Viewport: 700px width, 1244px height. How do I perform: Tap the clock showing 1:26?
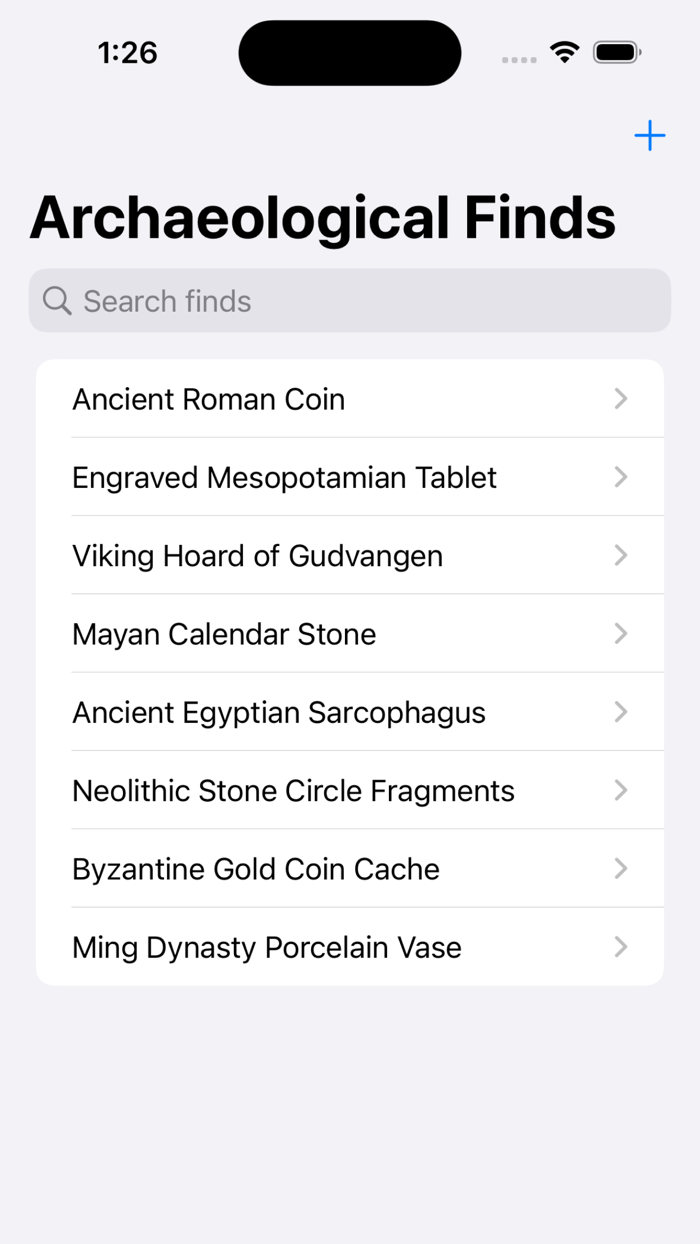[x=127, y=52]
